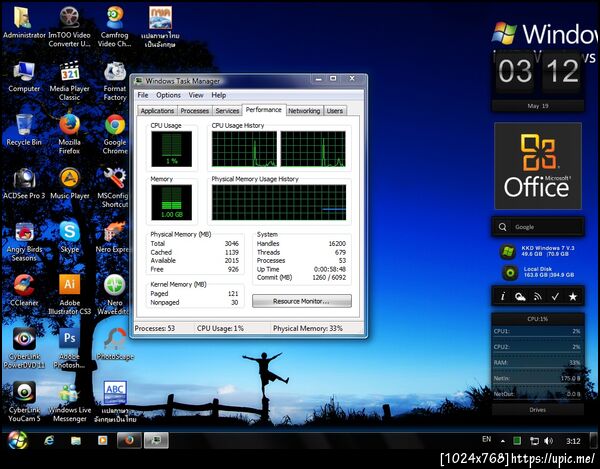
Task: Open the View menu in Task Manager
Action: coord(196,95)
